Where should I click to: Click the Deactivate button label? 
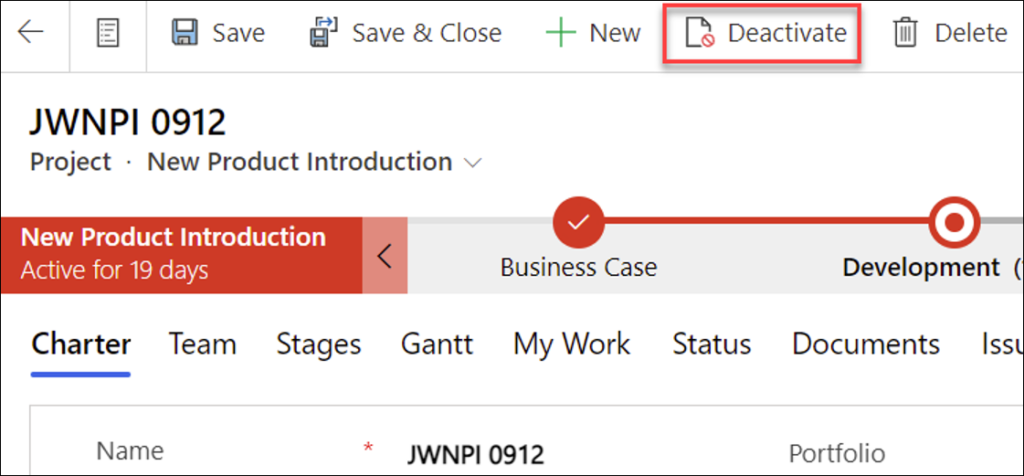(x=786, y=34)
